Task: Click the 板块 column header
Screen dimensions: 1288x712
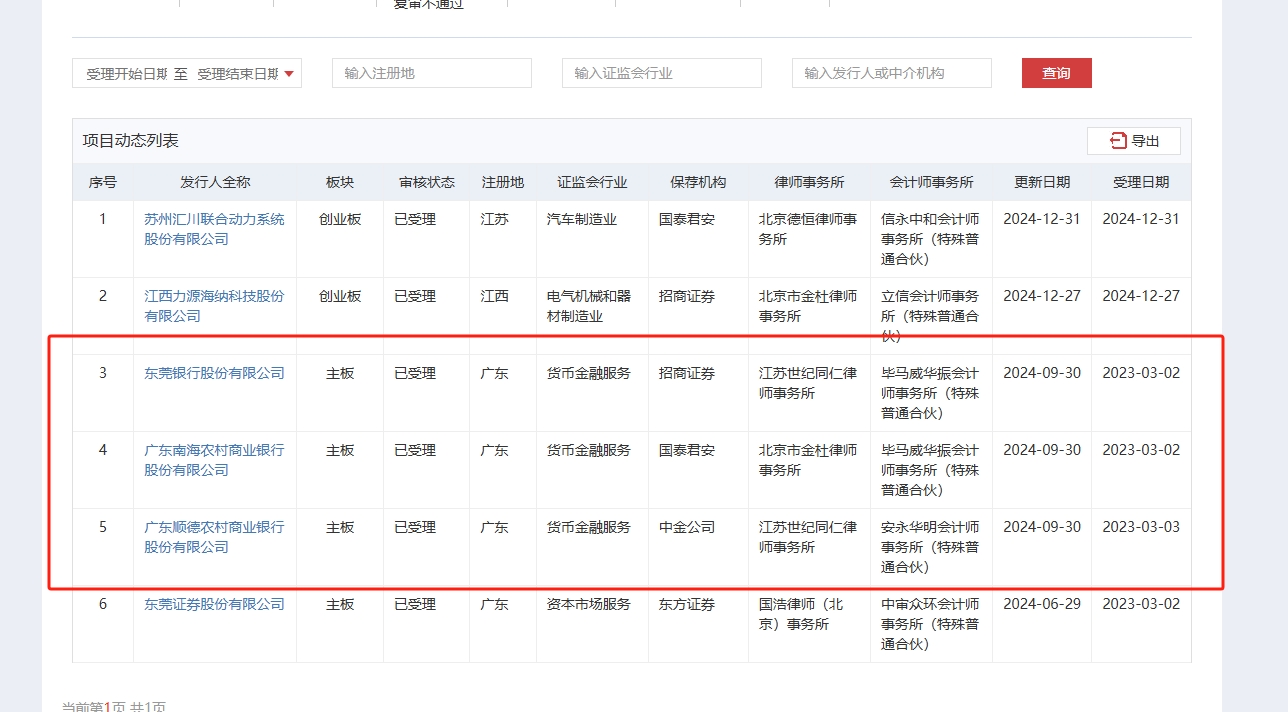Action: pyautogui.click(x=340, y=182)
